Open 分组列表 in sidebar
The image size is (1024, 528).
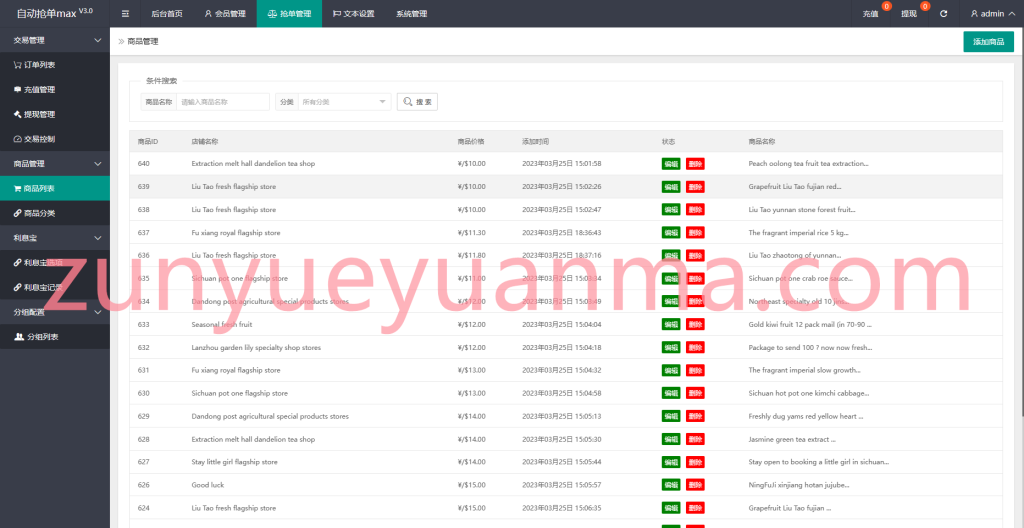55,337
